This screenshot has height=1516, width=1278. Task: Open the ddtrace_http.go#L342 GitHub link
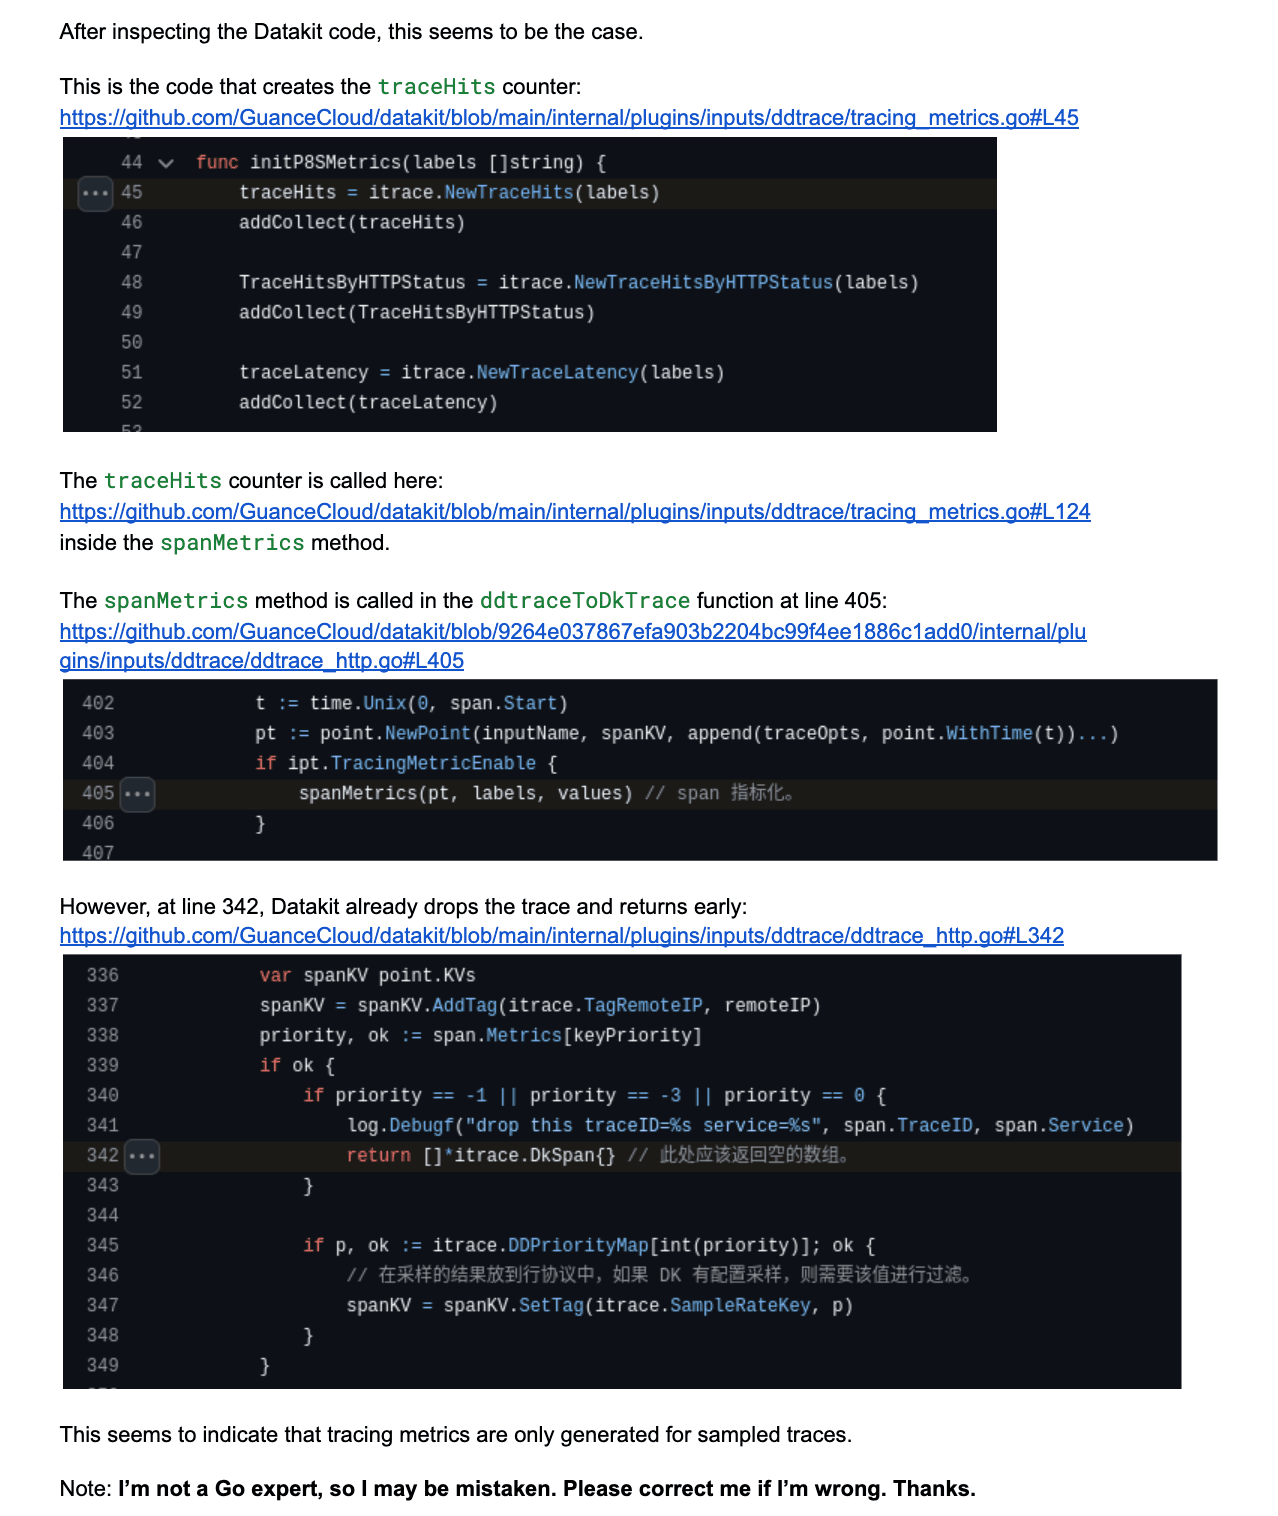click(561, 936)
